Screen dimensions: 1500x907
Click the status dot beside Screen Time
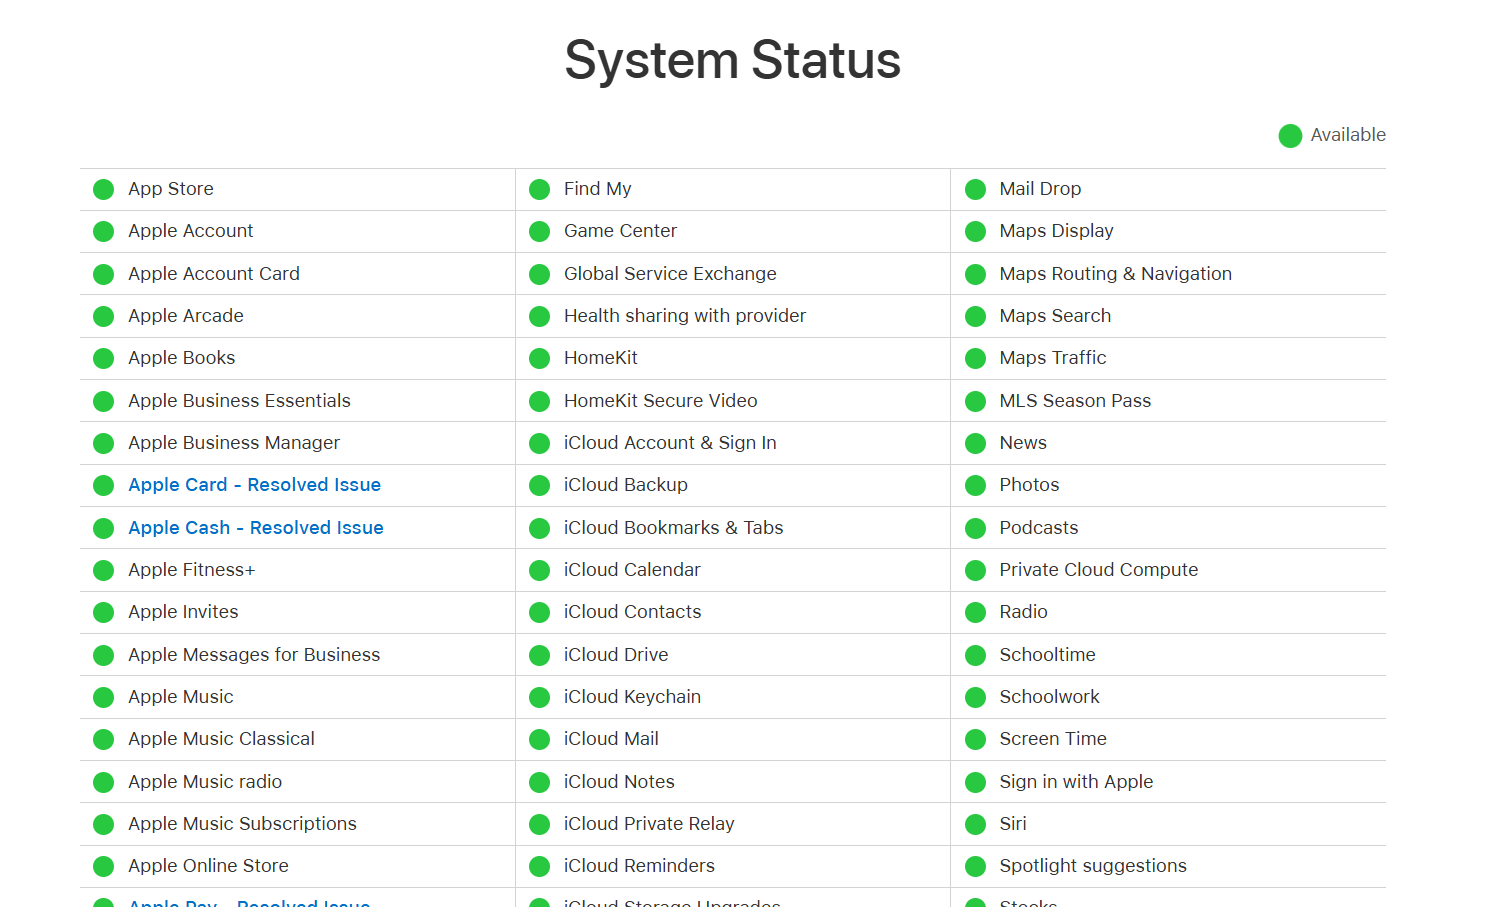(975, 740)
